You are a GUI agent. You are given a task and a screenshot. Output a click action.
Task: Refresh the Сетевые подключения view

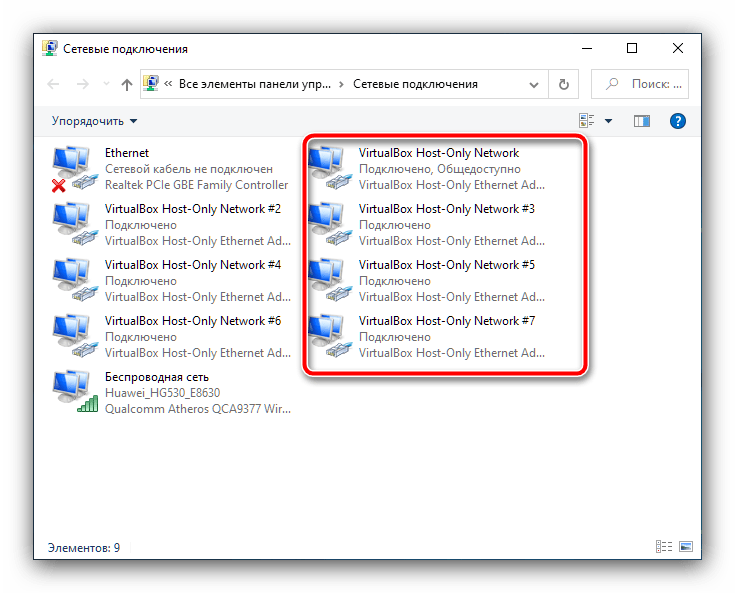(564, 84)
